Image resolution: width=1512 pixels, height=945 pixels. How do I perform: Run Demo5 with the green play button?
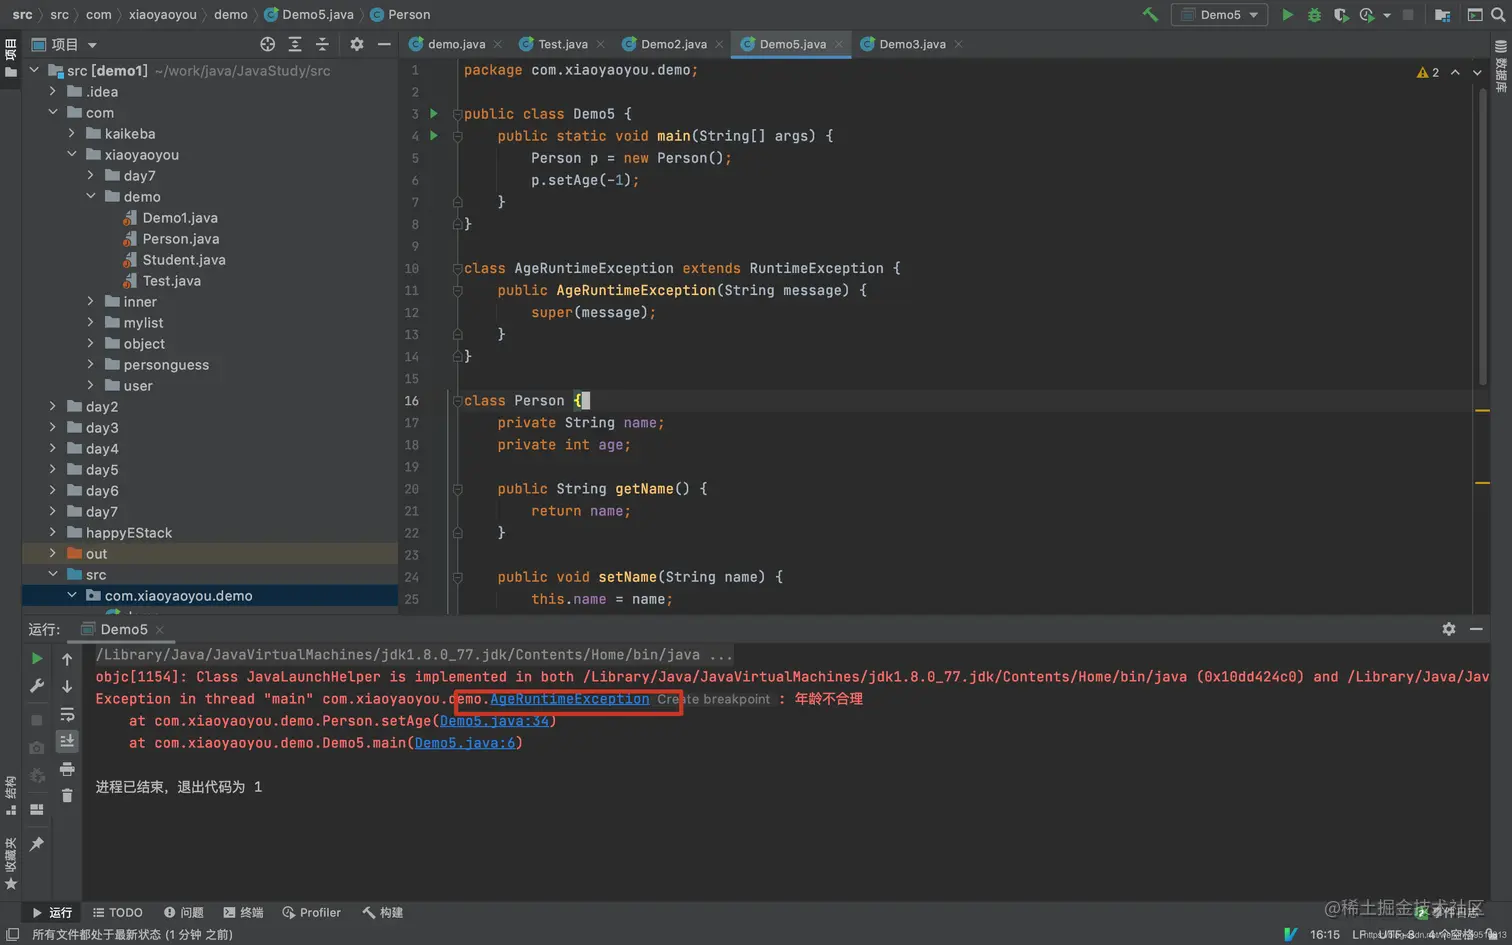click(x=1287, y=15)
